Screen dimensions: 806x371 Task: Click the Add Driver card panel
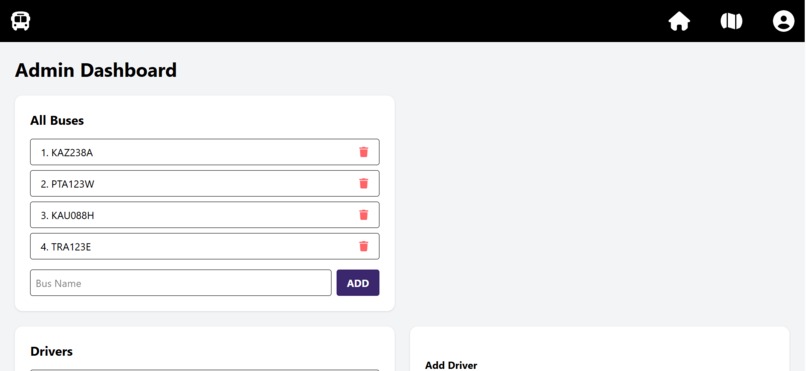coord(599,349)
